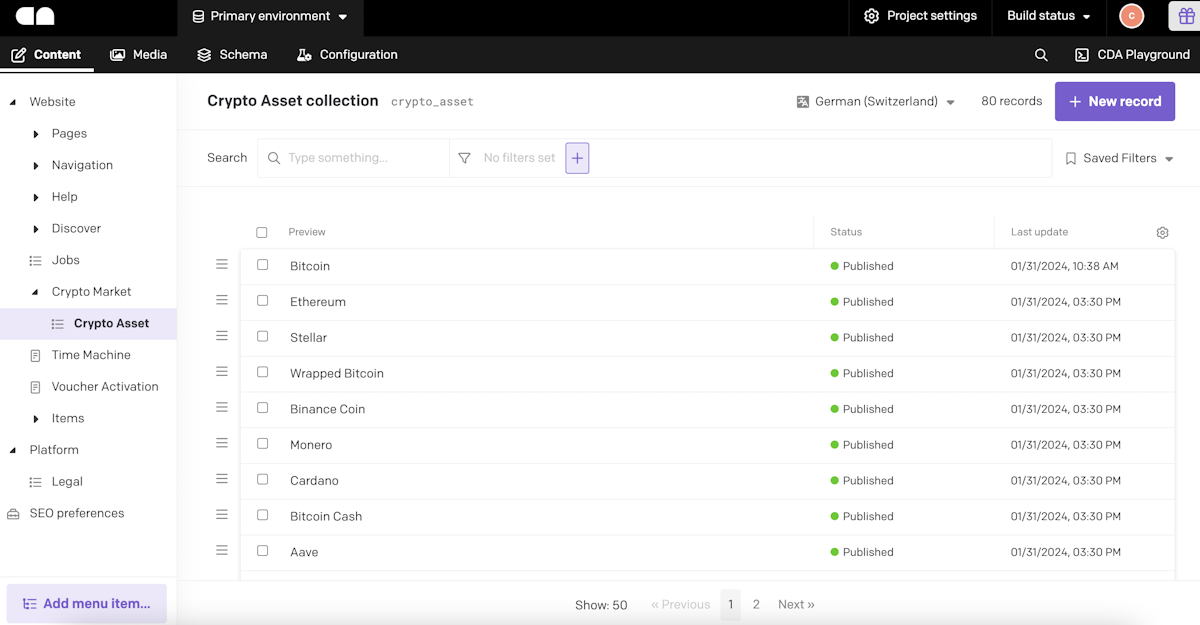Collapse the Website tree section
1200x625 pixels.
pos(13,102)
